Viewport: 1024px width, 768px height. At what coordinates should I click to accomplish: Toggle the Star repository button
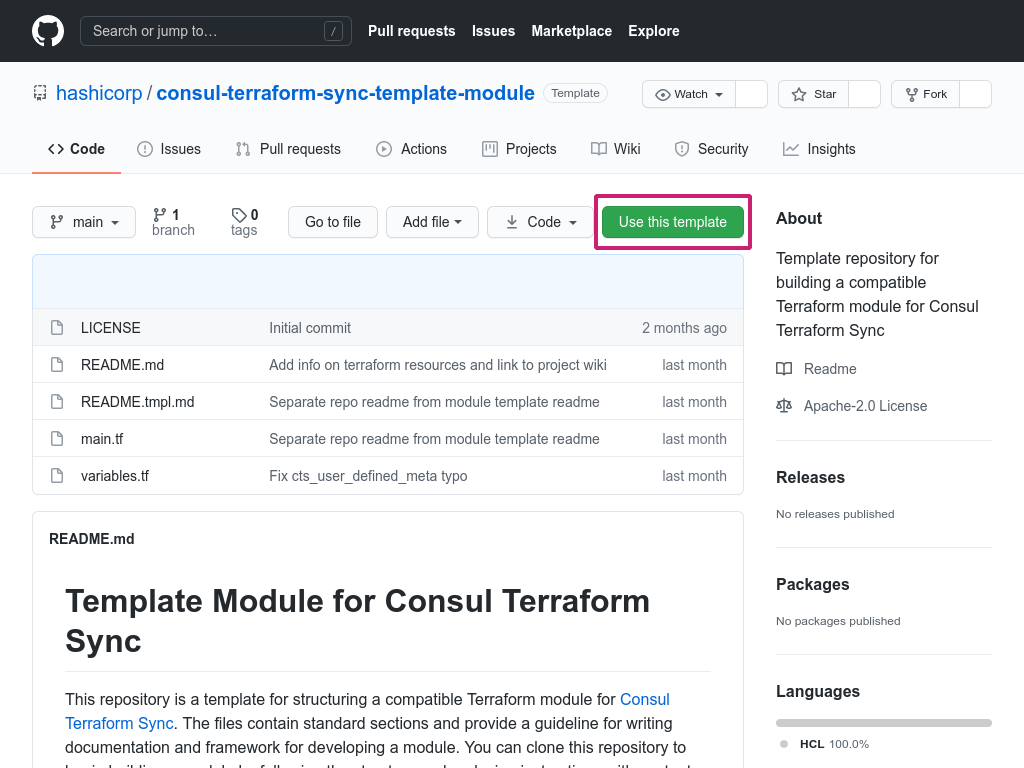[x=813, y=94]
